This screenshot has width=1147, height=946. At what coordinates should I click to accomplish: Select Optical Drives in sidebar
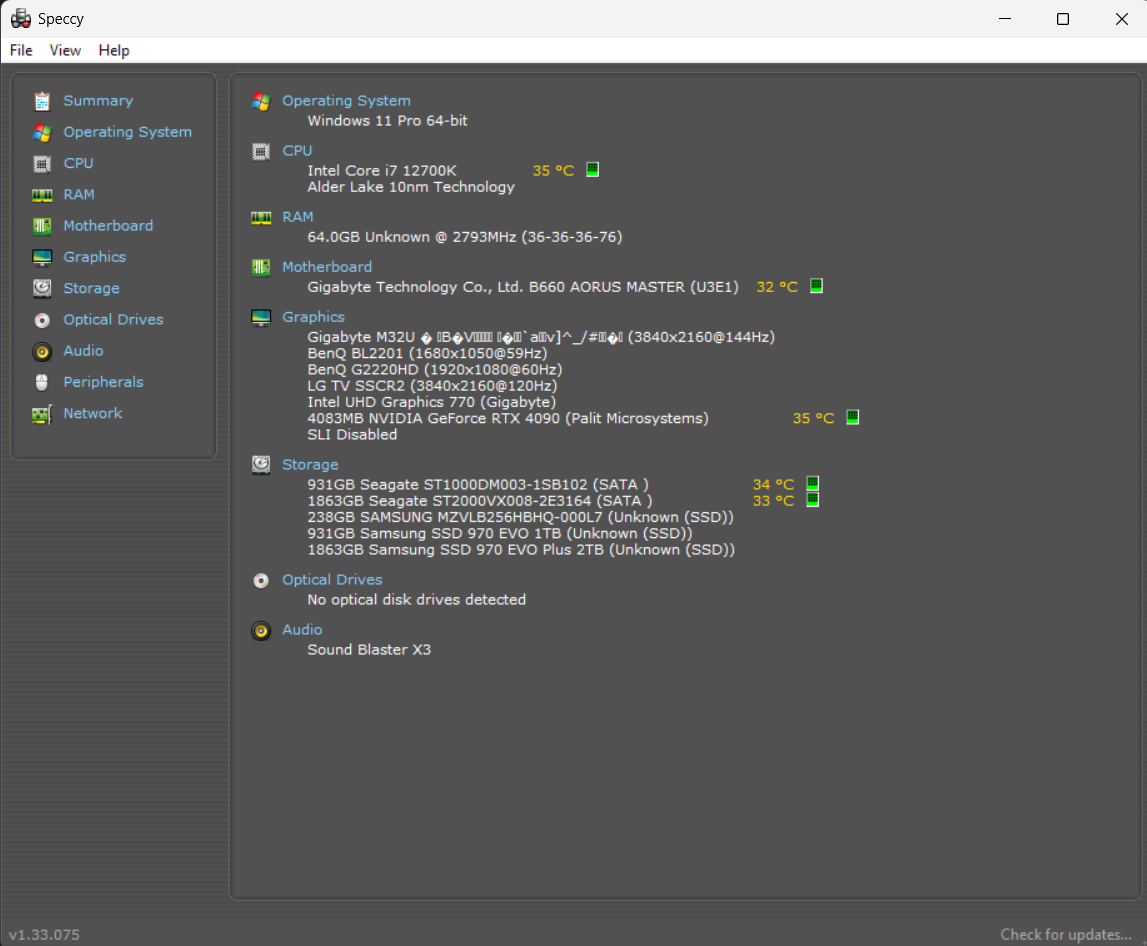[113, 320]
